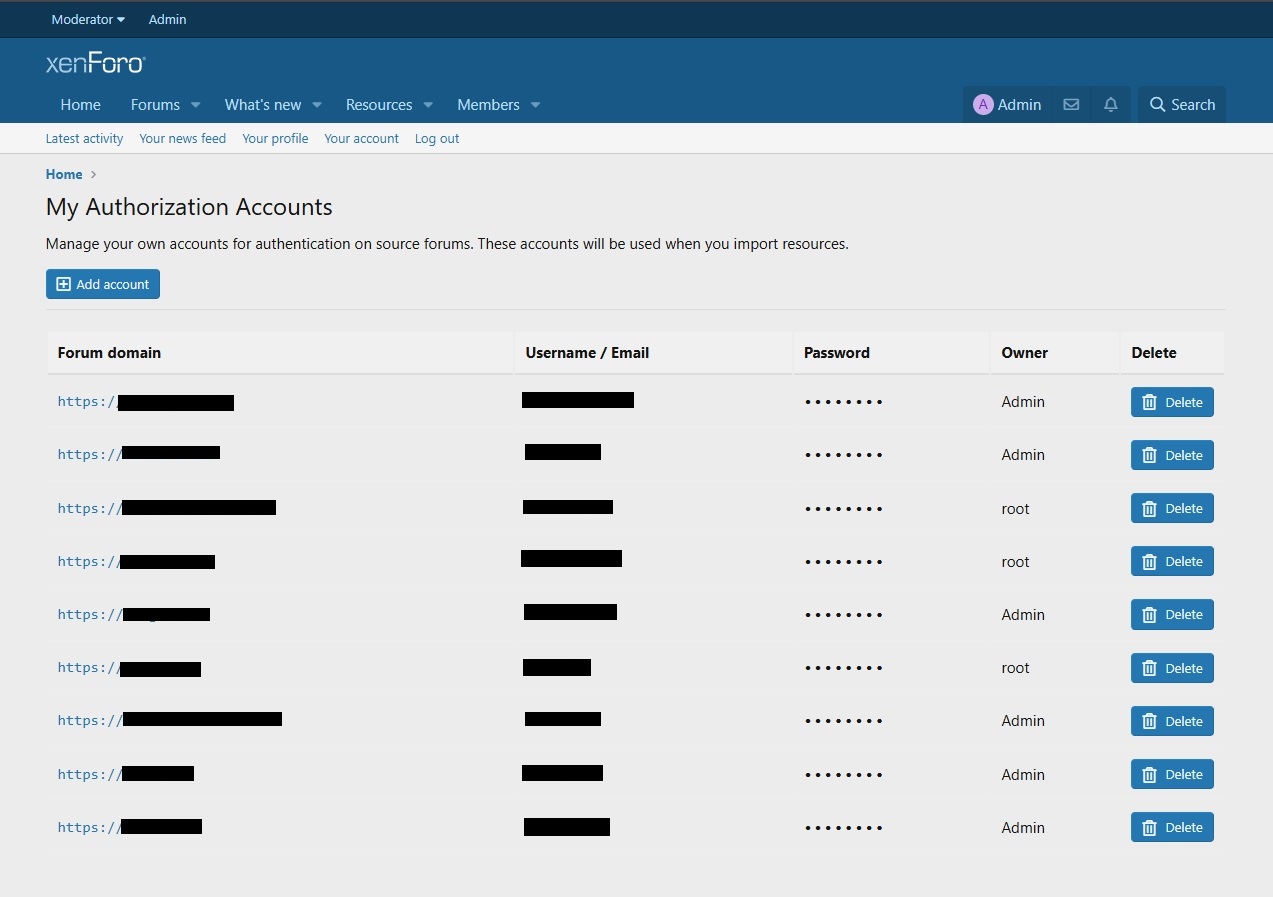Viewport: 1273px width, 897px height.
Task: Open the Members navigation tab
Action: coord(488,105)
